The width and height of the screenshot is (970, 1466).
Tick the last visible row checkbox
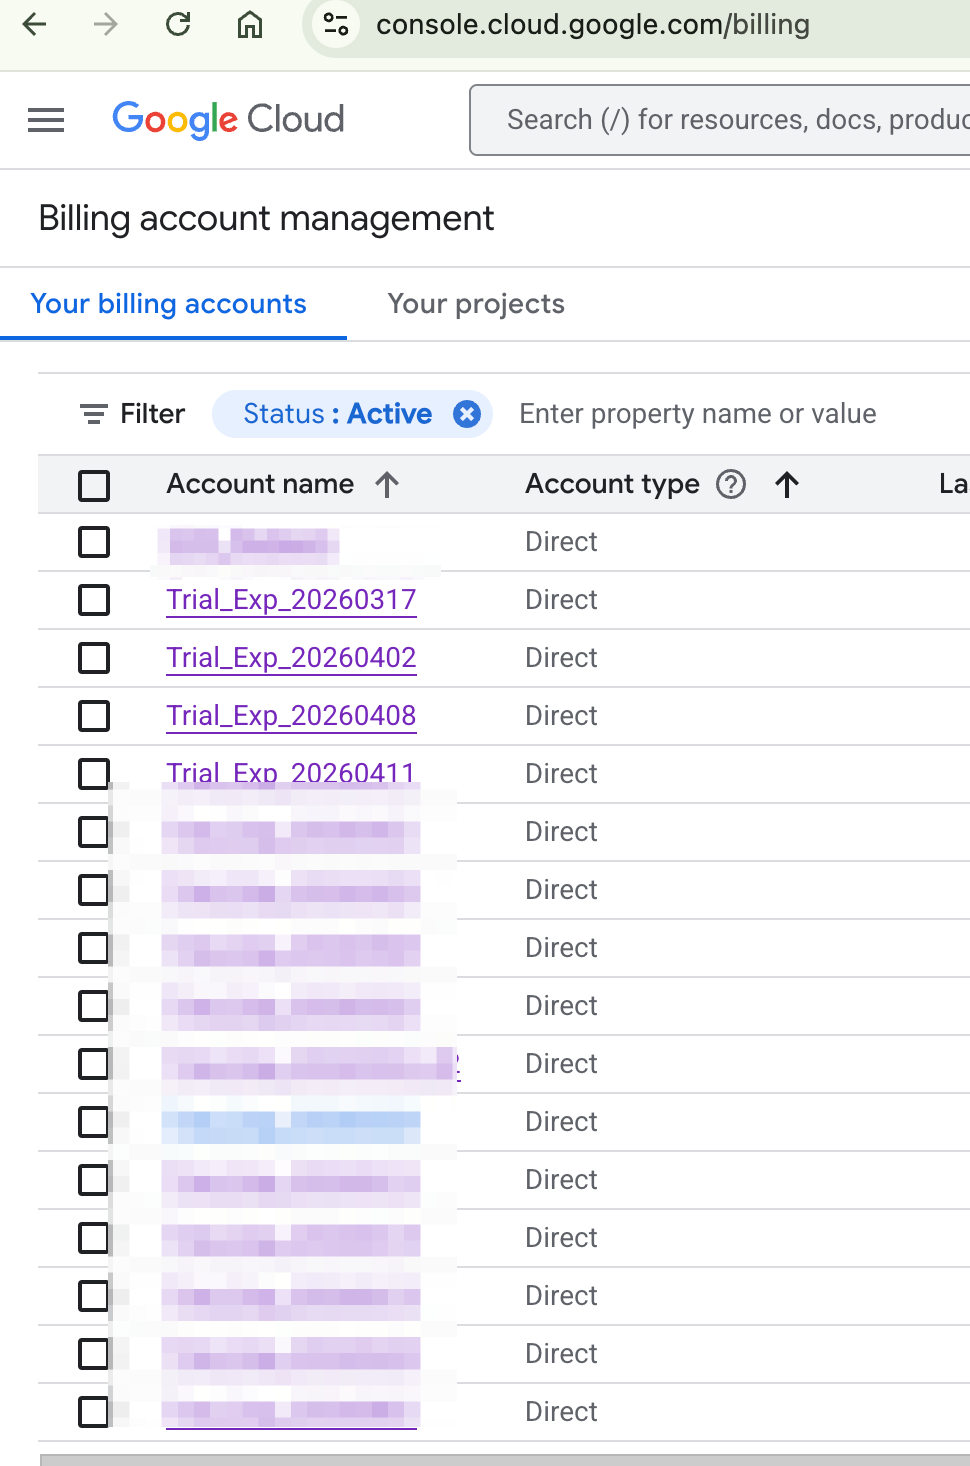(94, 1412)
